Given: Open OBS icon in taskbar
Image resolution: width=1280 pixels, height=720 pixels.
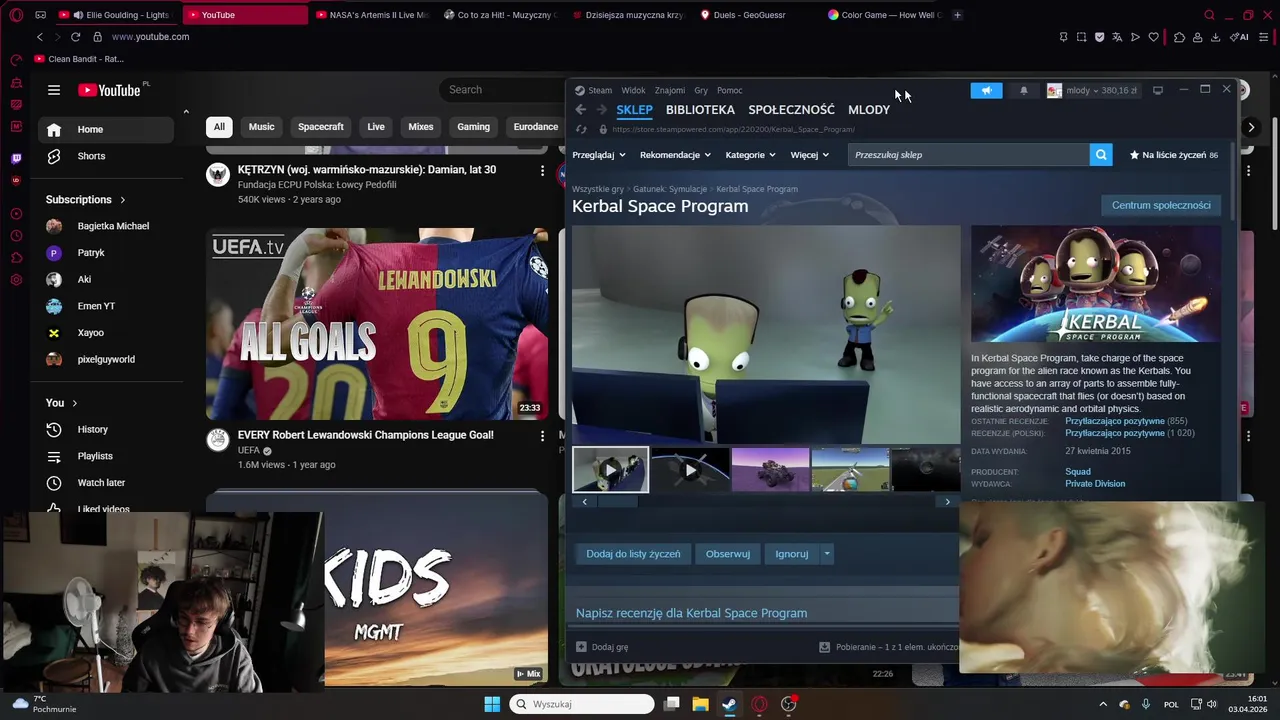Looking at the screenshot, I should pyautogui.click(x=789, y=704).
